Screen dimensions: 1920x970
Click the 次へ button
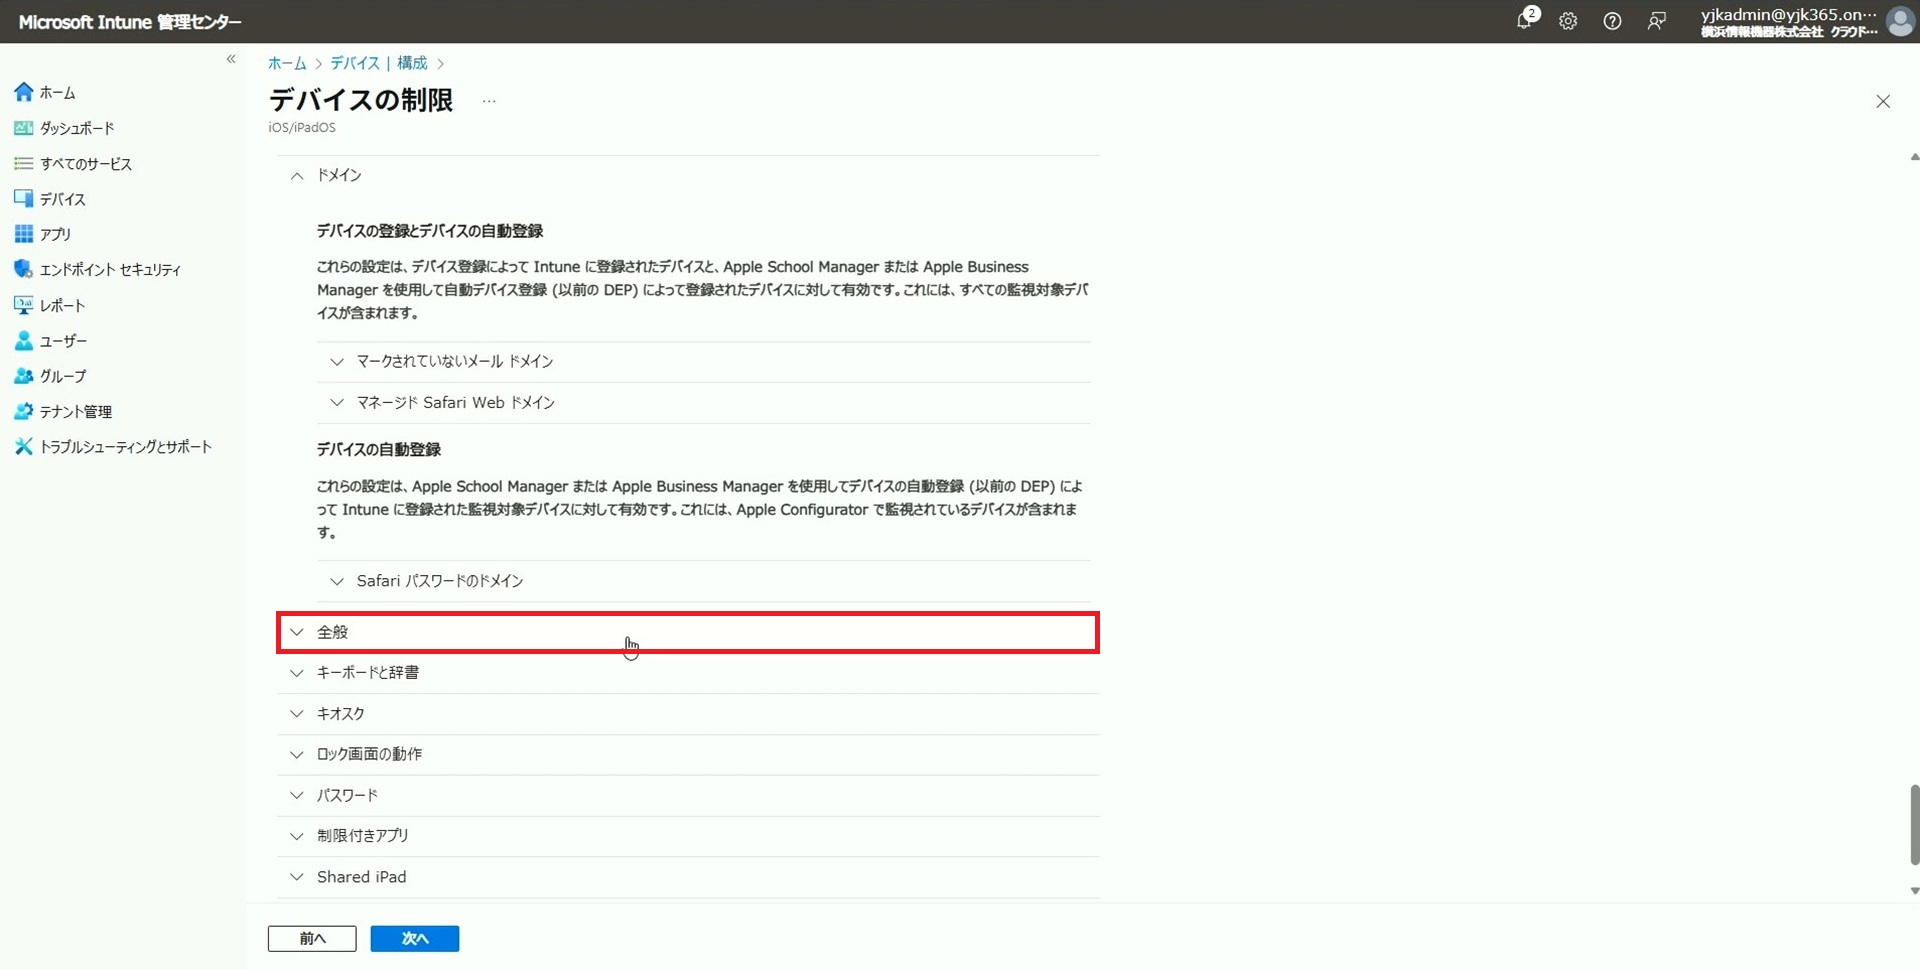pyautogui.click(x=414, y=938)
